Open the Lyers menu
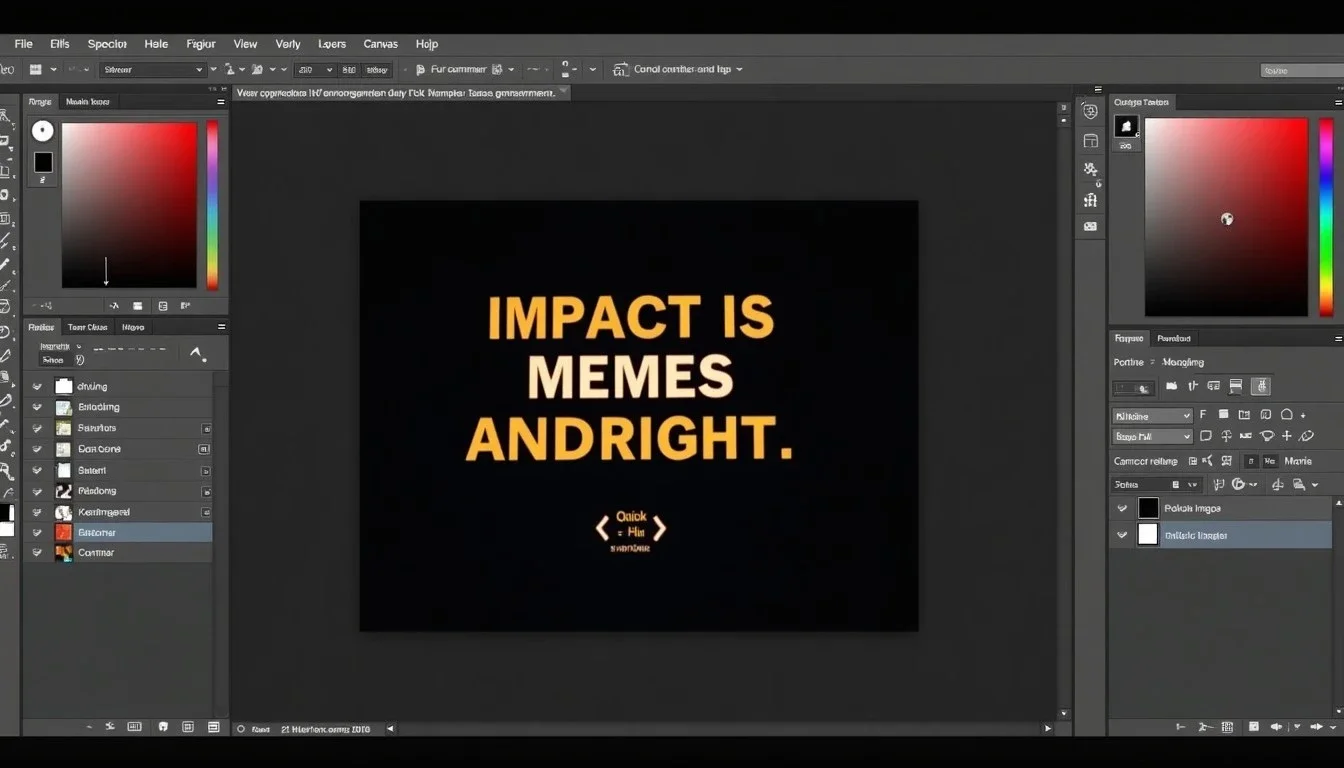1344x768 pixels. [x=332, y=44]
